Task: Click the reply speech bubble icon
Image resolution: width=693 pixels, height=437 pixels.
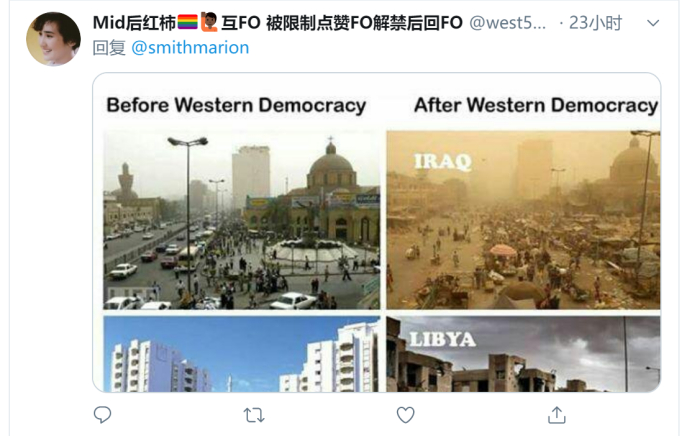Action: 103,414
